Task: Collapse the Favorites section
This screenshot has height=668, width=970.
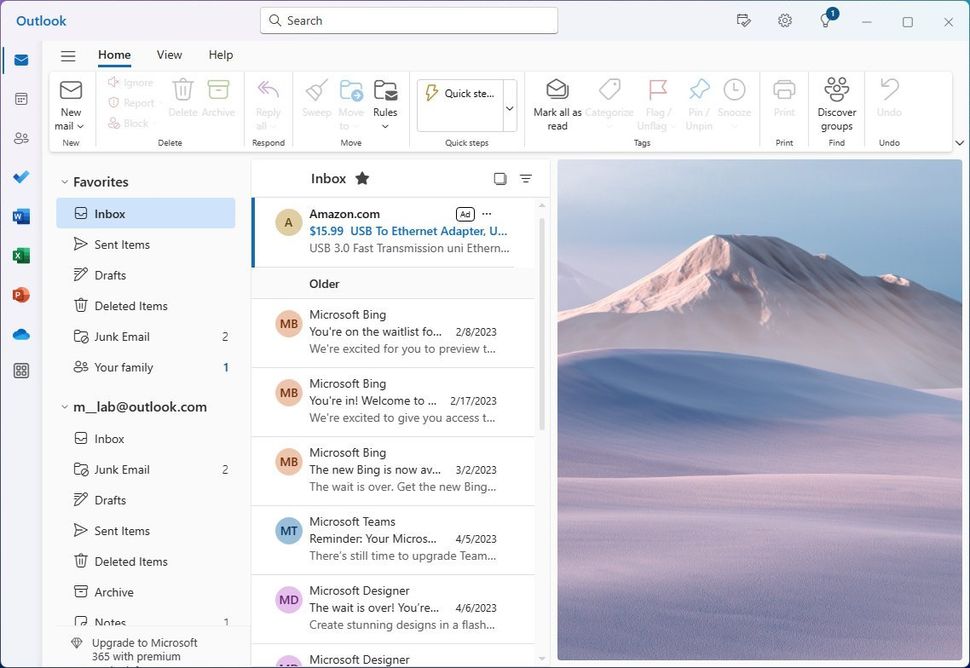Action: (64, 181)
